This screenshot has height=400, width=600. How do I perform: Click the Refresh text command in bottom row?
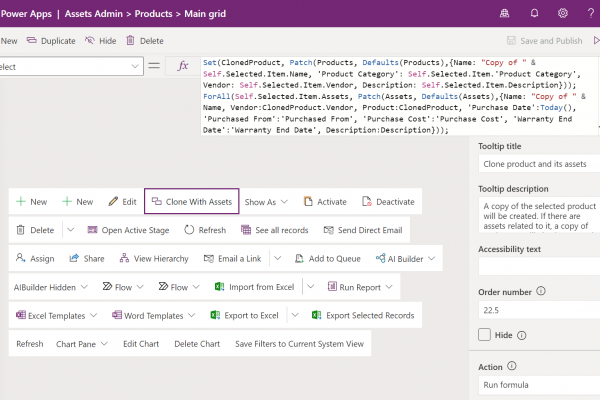coord(29,344)
